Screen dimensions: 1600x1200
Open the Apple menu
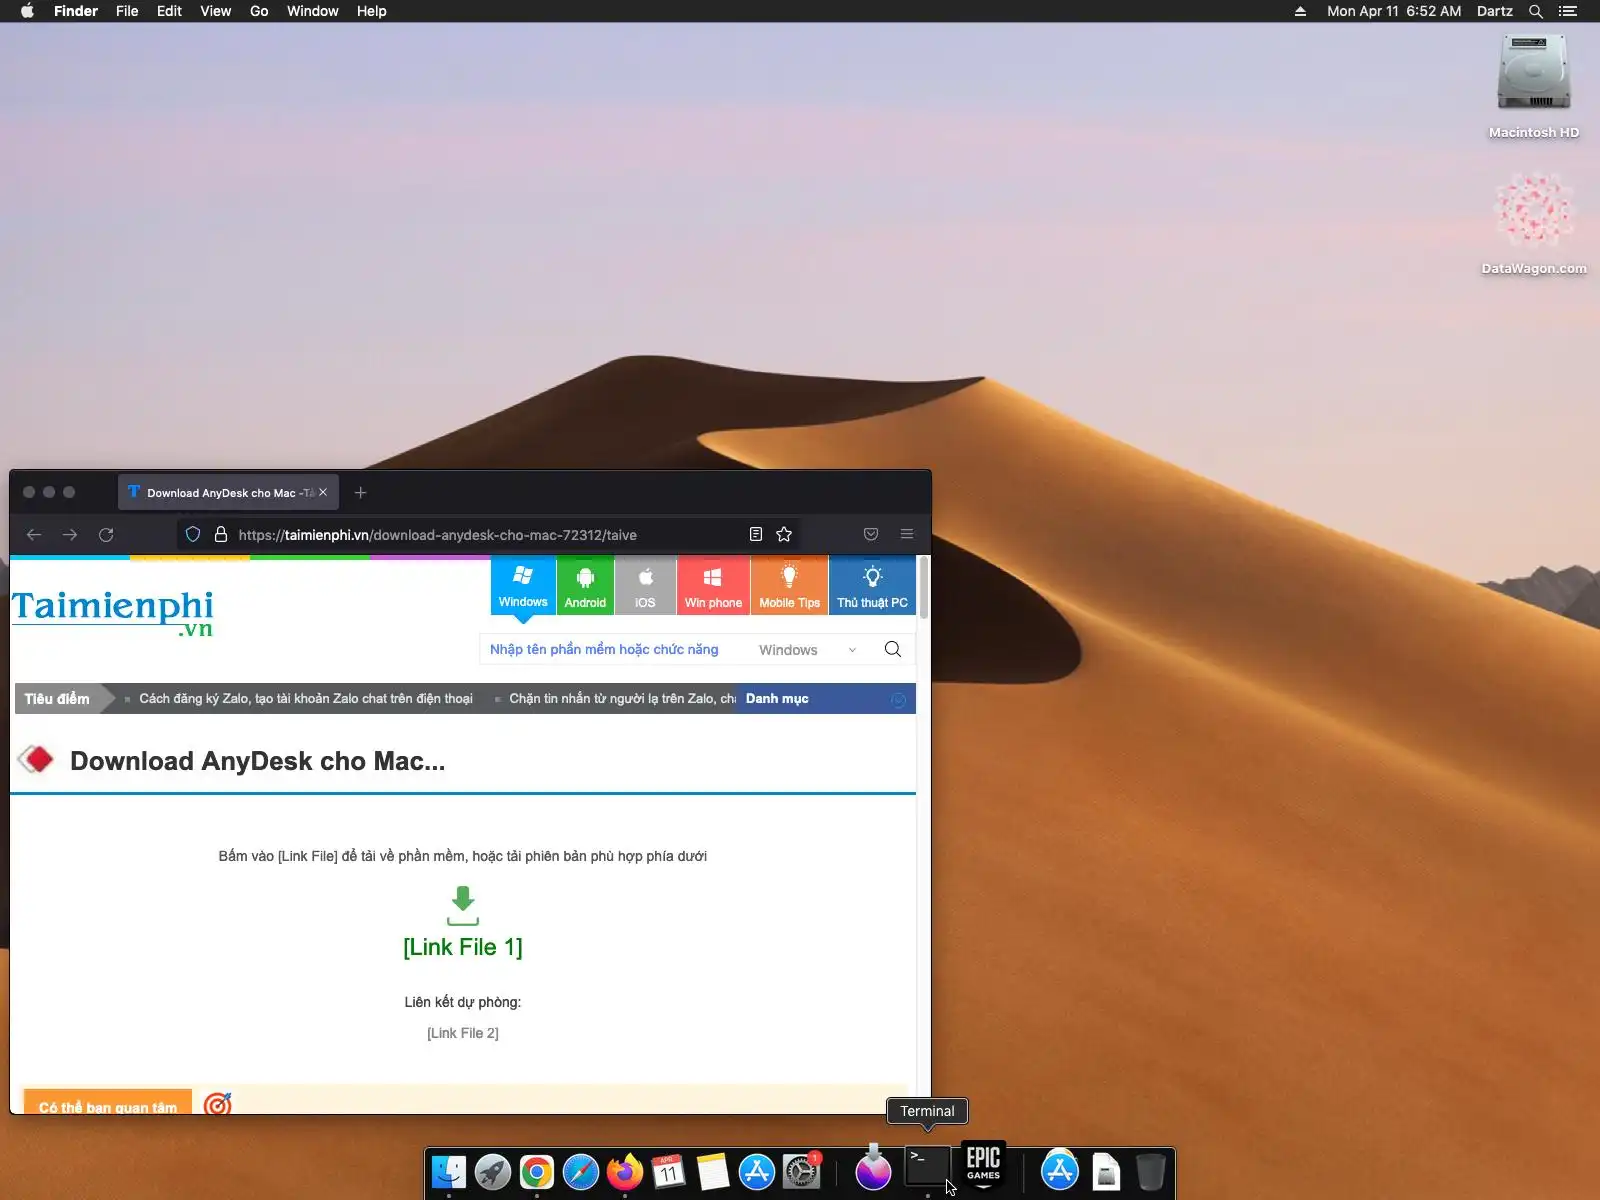(x=28, y=11)
